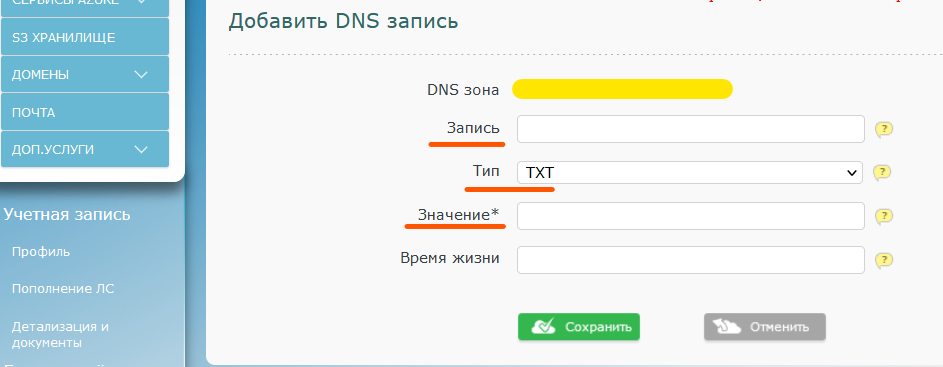Focus the Время жизни input field

691,260
